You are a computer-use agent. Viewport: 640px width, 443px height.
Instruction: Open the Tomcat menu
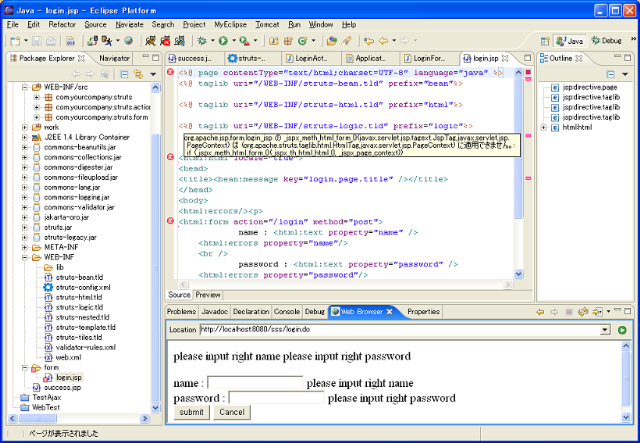pos(267,24)
